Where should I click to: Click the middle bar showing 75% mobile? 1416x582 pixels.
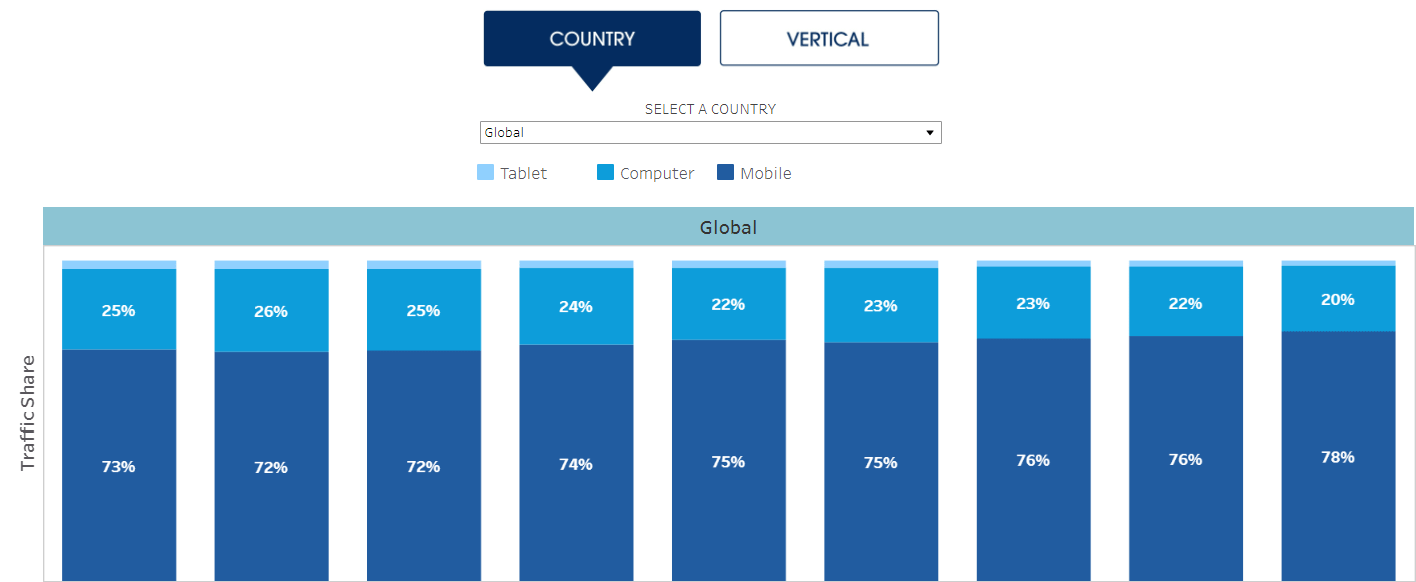[x=728, y=463]
